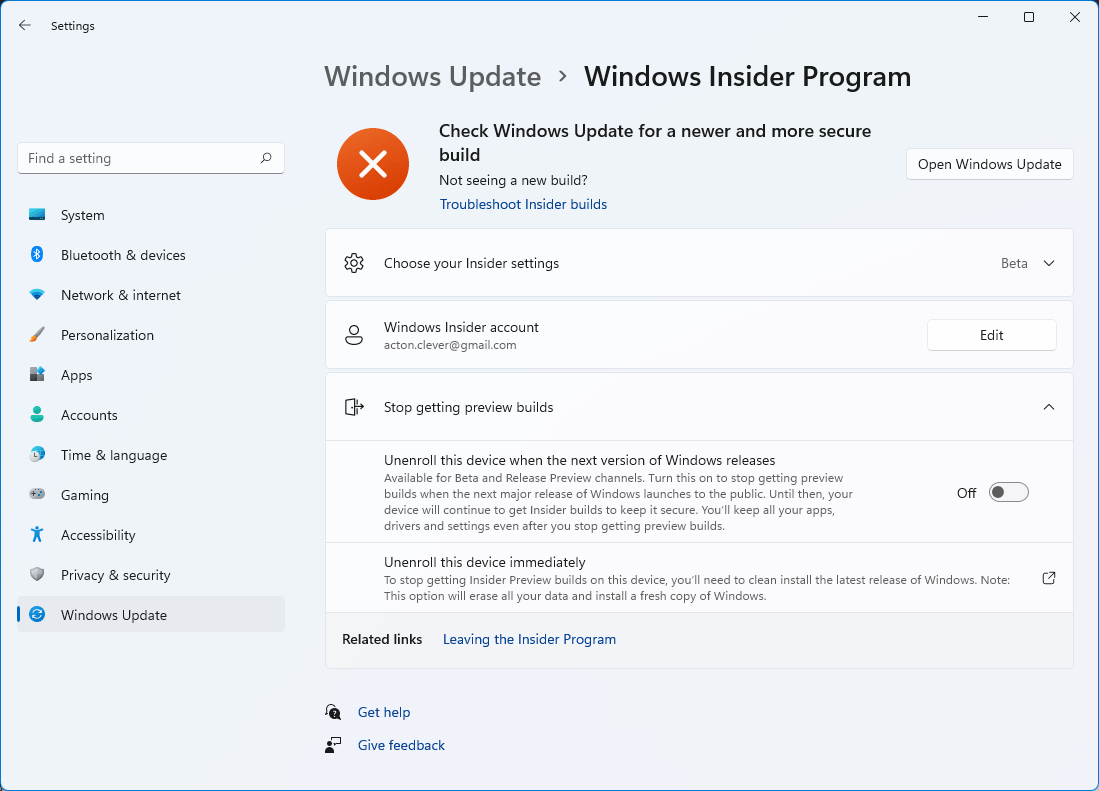Click the Network & internet wifi icon
Viewport: 1099px width, 791px height.
point(37,295)
